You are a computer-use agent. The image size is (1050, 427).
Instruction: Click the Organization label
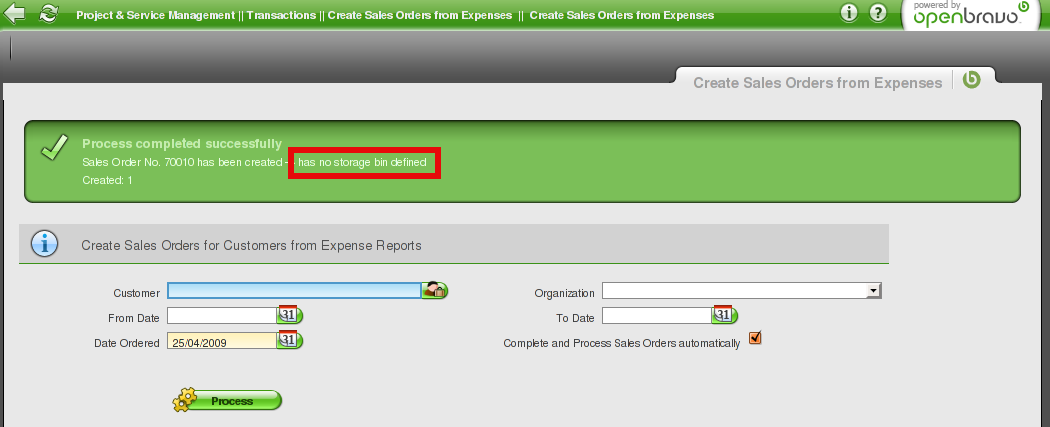pos(565,293)
